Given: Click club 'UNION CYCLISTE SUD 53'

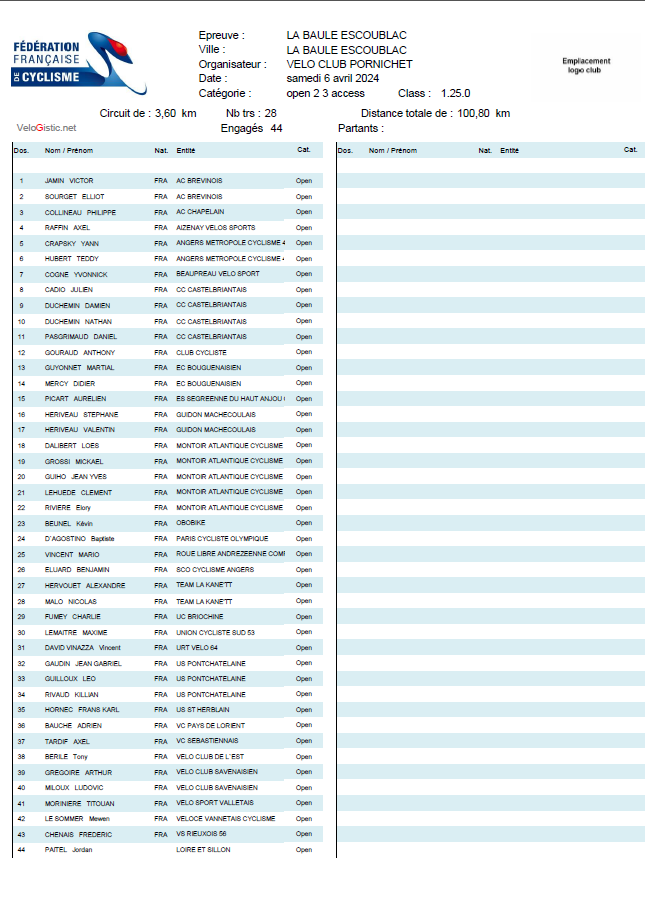Looking at the screenshot, I should 215,632.
